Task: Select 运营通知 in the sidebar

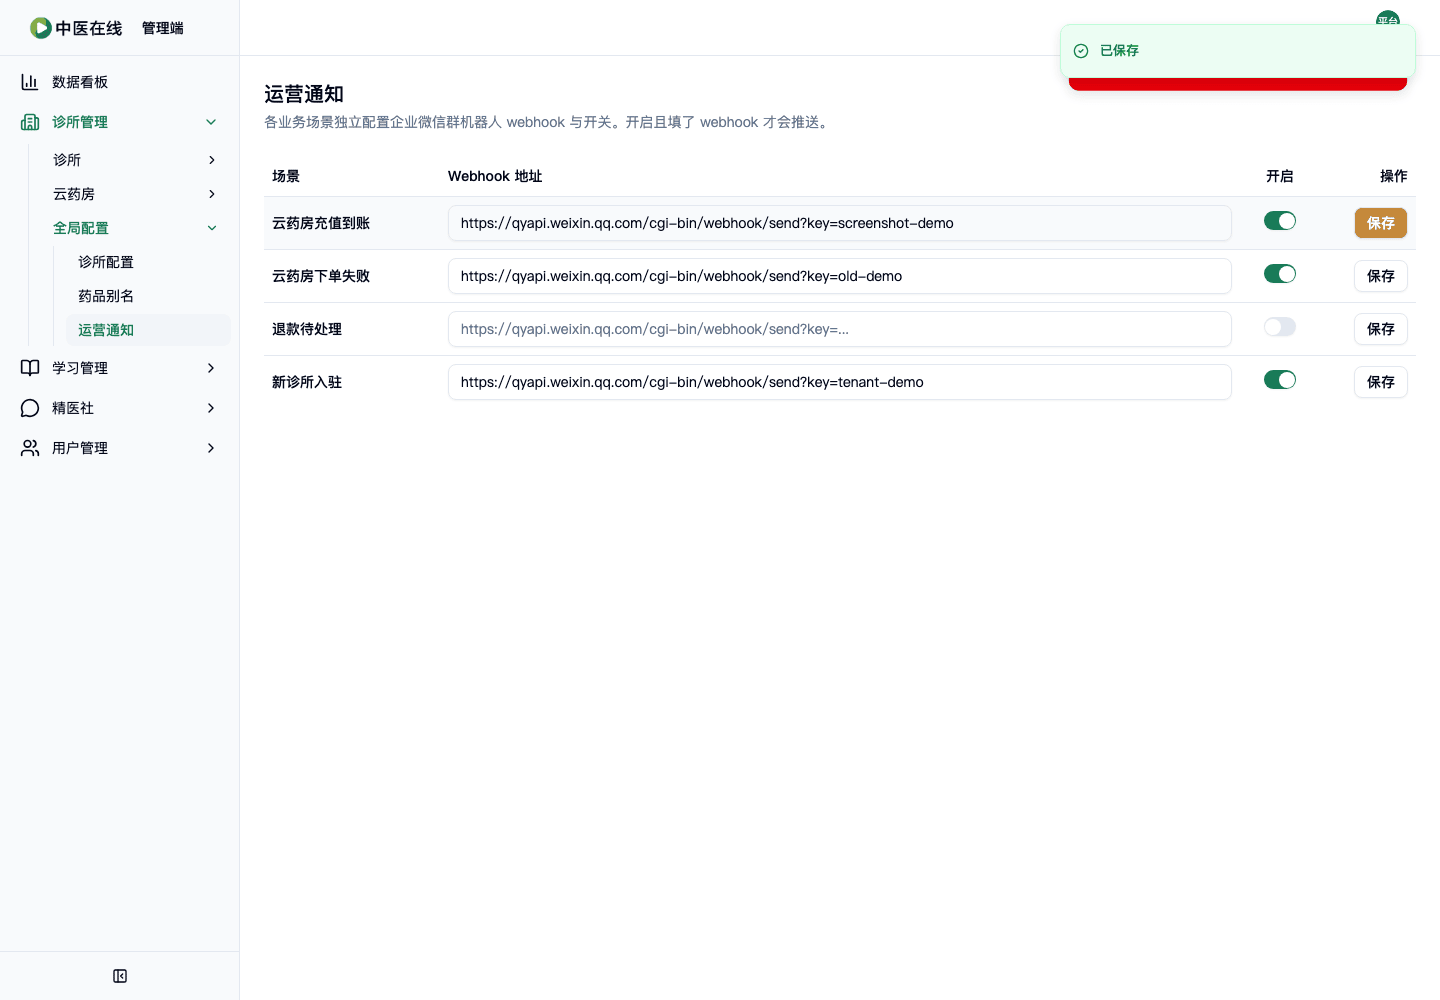Action: (x=148, y=330)
